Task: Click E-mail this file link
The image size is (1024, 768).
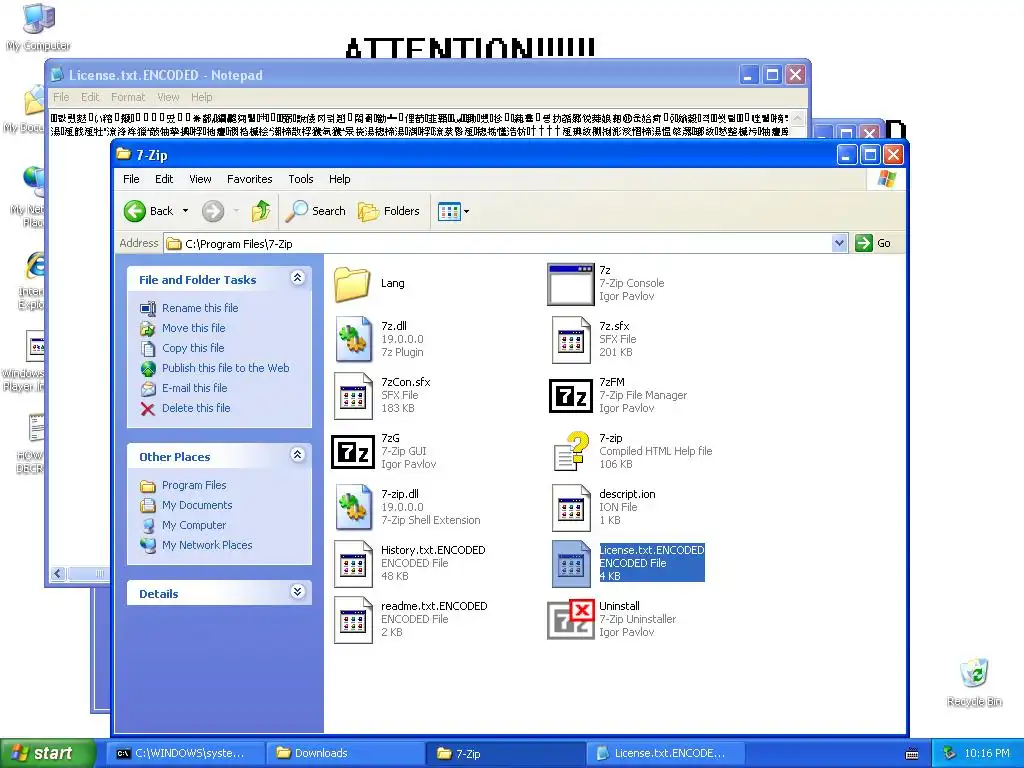Action: click(x=195, y=388)
